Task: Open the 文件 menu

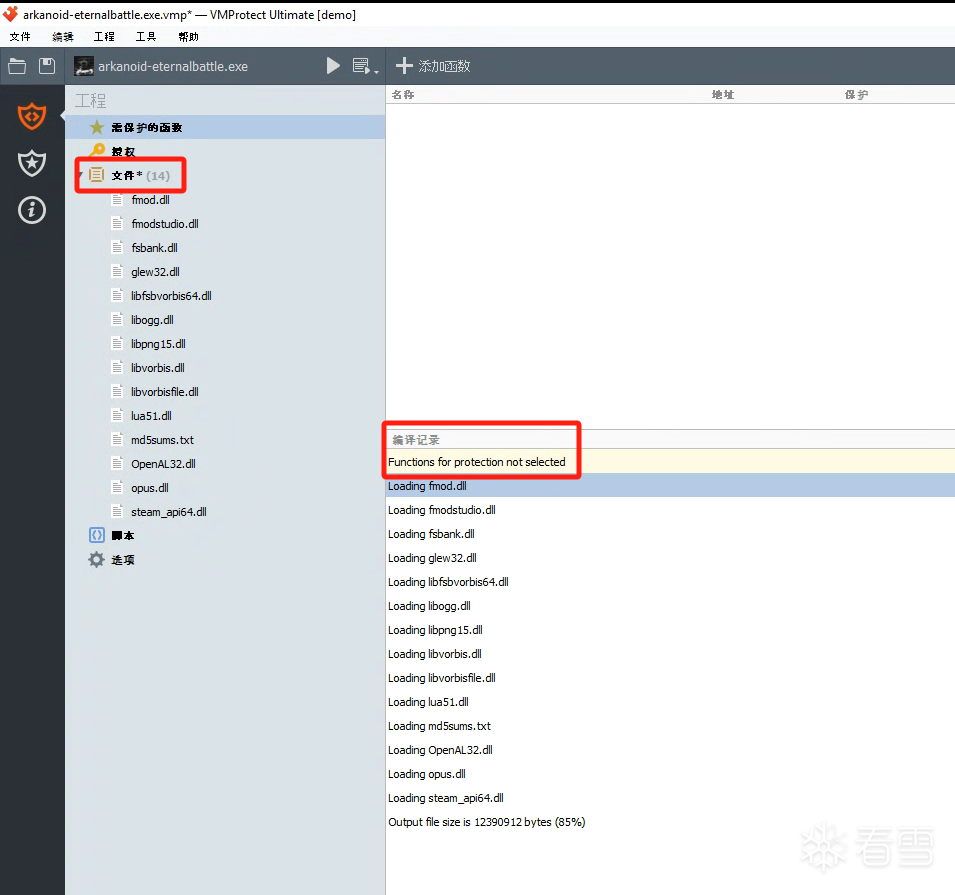Action: [x=19, y=37]
